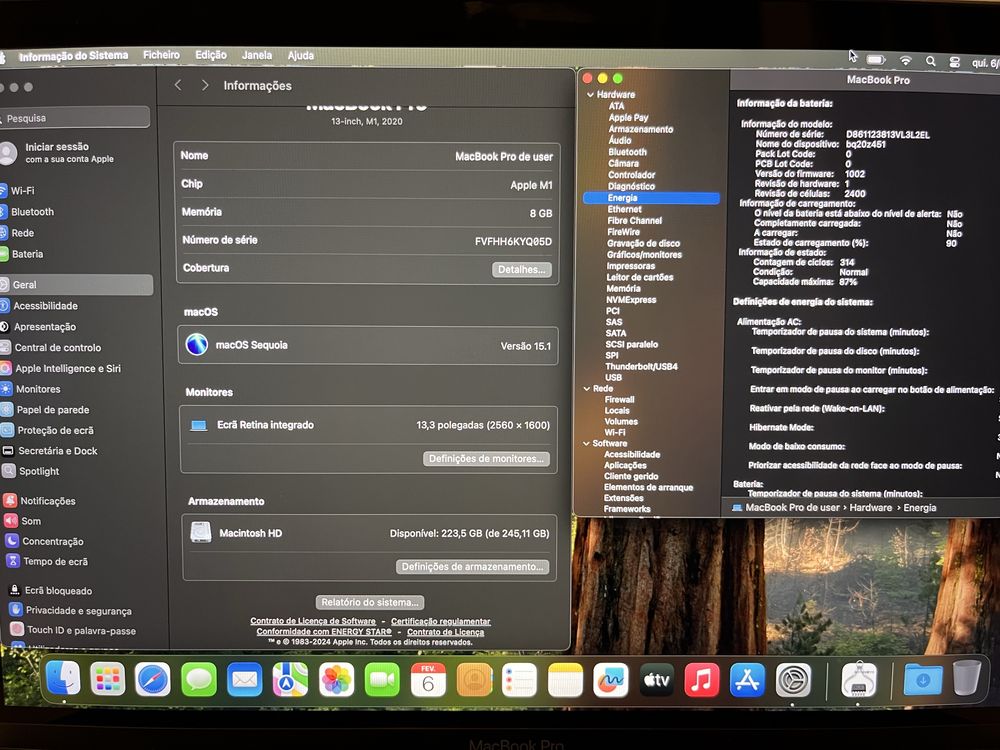Screen dimensions: 1000x750
Task: Open Music app in Dock
Action: point(702,680)
